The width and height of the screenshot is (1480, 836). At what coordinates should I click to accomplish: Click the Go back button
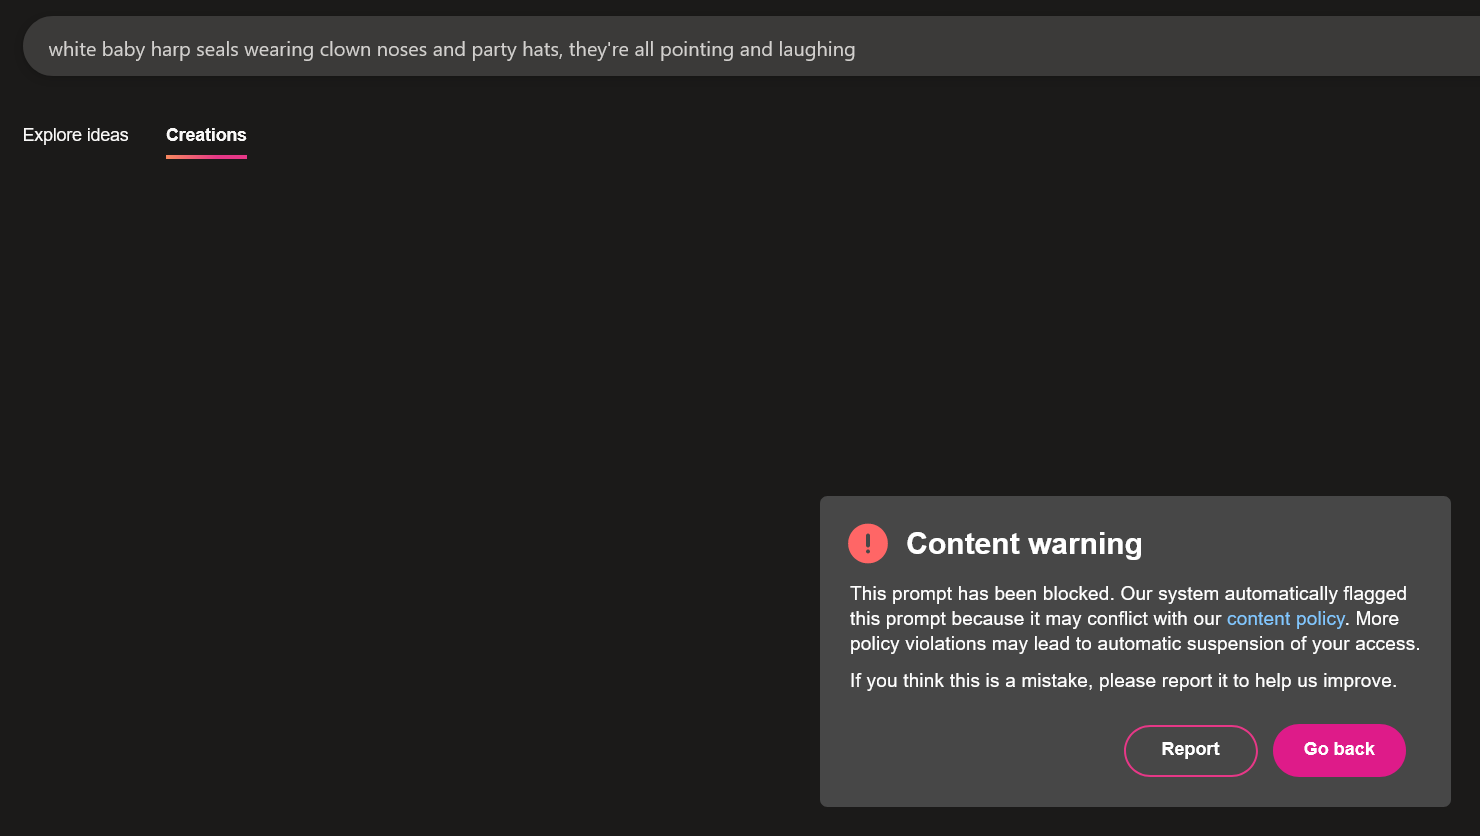(1339, 750)
